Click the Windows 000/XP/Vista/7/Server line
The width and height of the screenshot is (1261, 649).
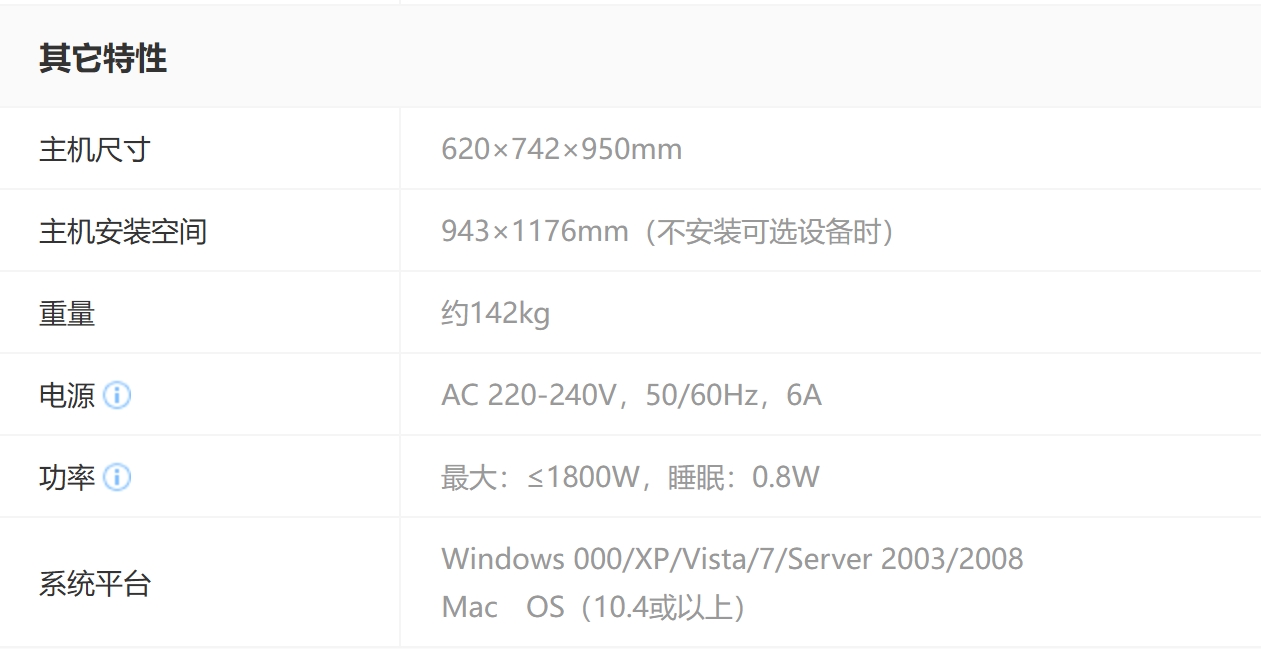coord(731,559)
